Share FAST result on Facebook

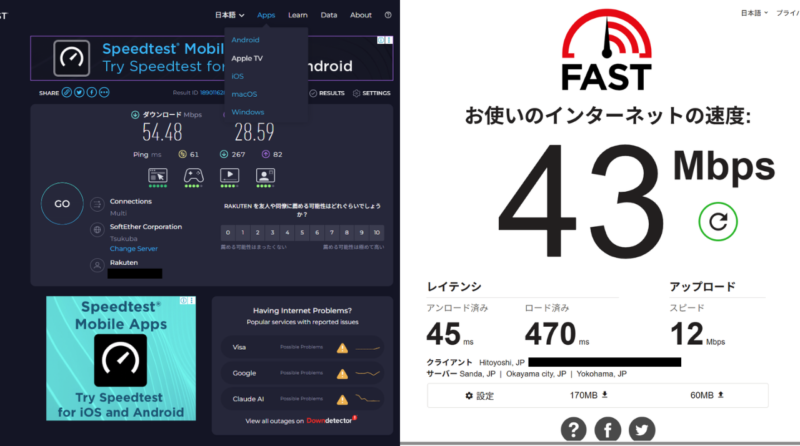[x=608, y=430]
